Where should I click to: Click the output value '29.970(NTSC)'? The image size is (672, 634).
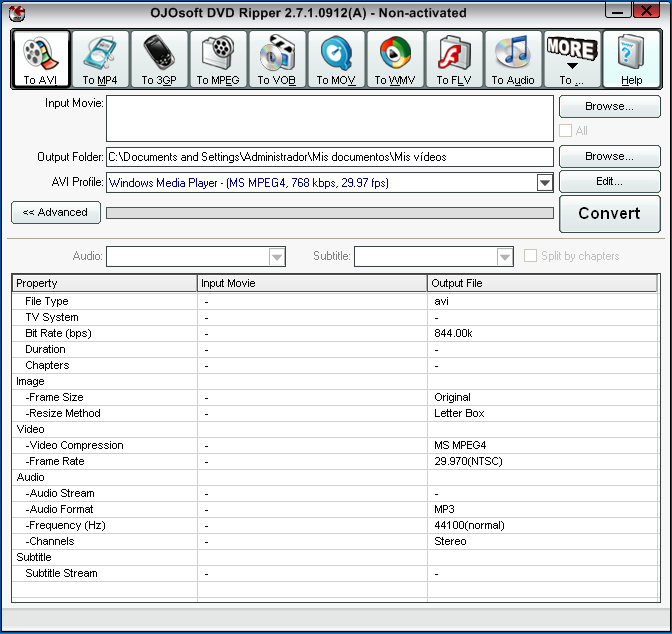468,462
